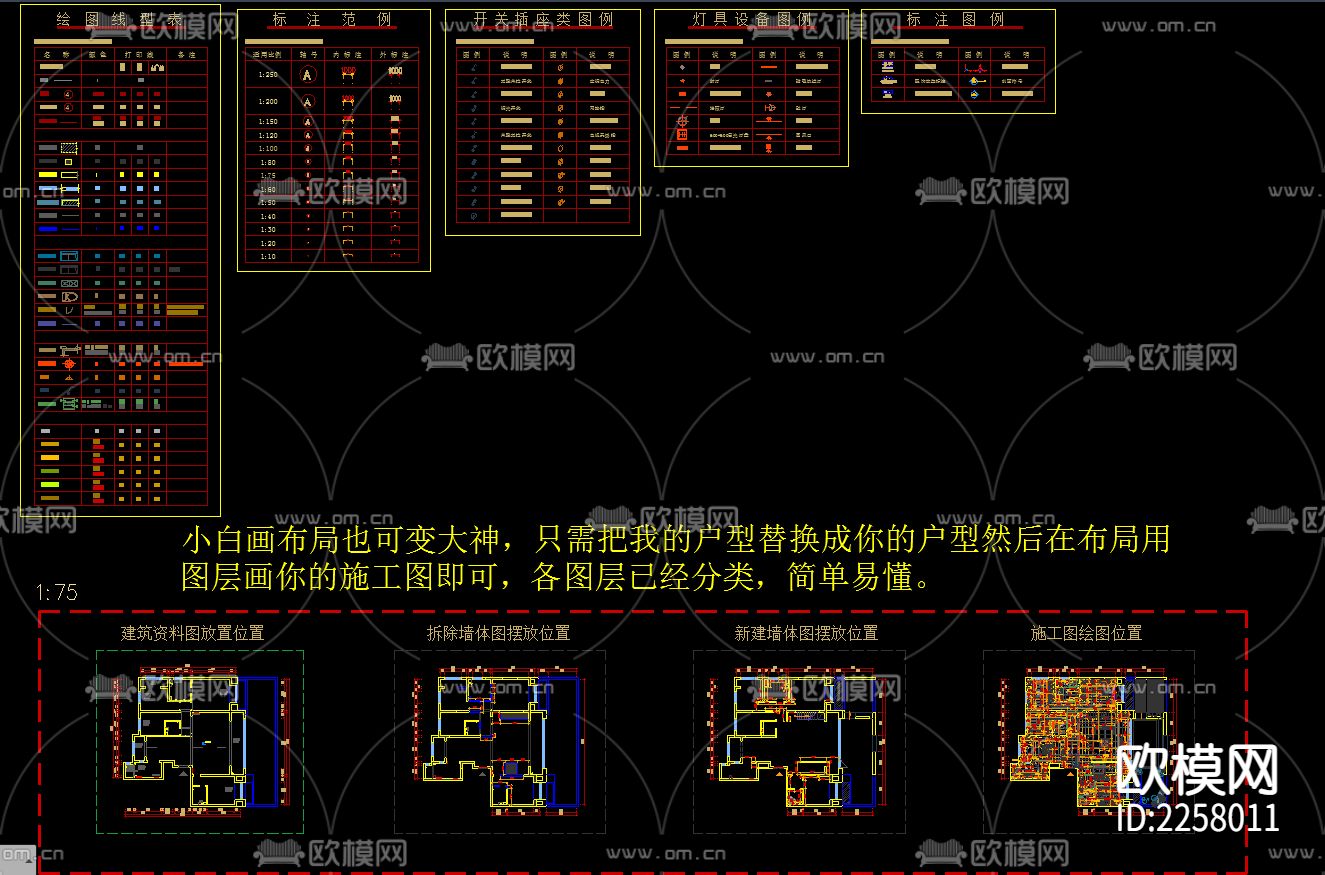Viewport: 1325px width, 875px height.
Task: Select the 600x600 grille light panel symbol
Action: tap(682, 135)
